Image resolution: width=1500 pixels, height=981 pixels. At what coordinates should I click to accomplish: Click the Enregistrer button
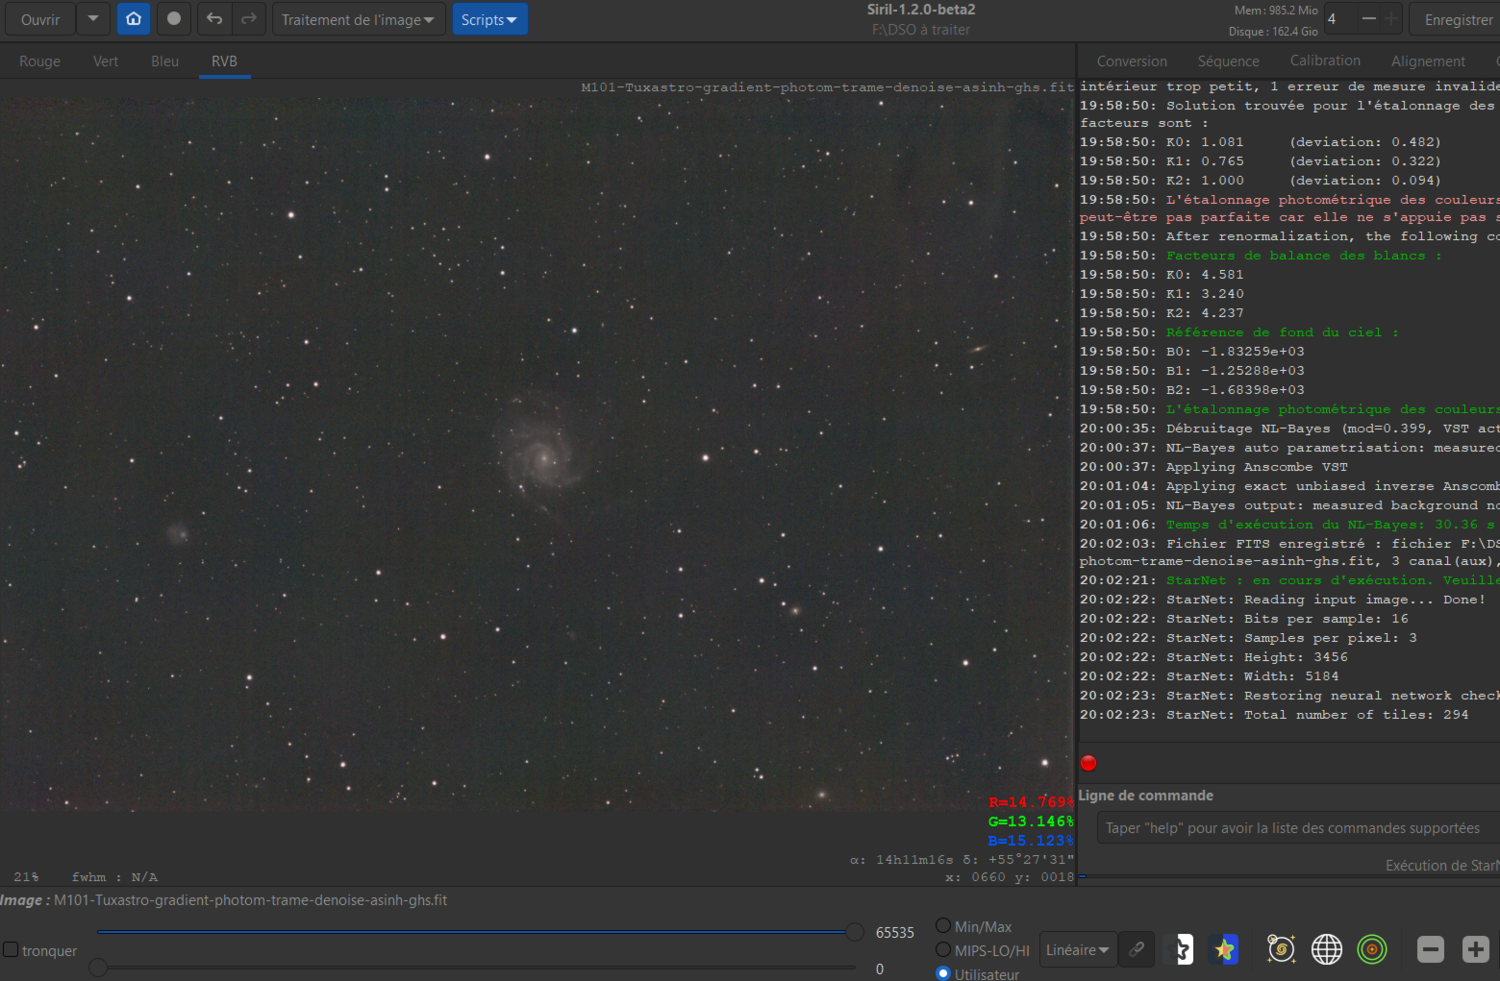(x=1457, y=19)
